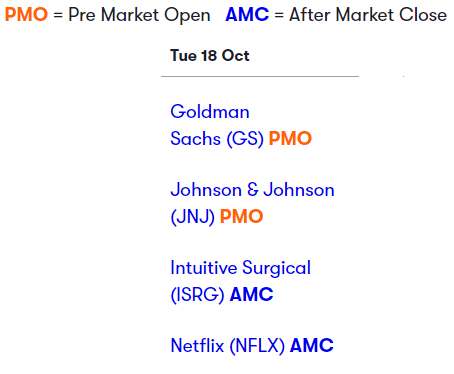Click the word 'Sachs' in Goldman link
The height and width of the screenshot is (374, 454).
click(x=196, y=139)
